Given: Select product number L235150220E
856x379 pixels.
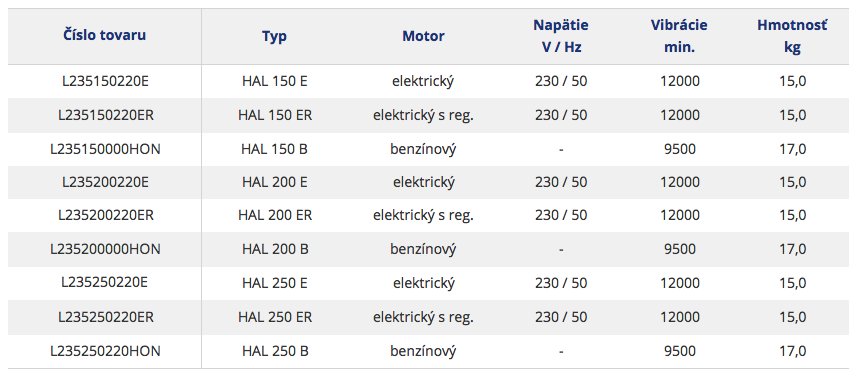Looking at the screenshot, I should [105, 81].
